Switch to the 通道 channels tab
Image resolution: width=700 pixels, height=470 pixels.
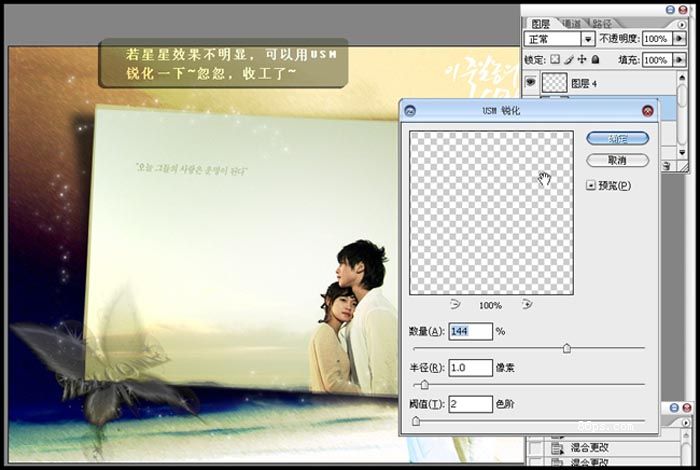[x=571, y=24]
